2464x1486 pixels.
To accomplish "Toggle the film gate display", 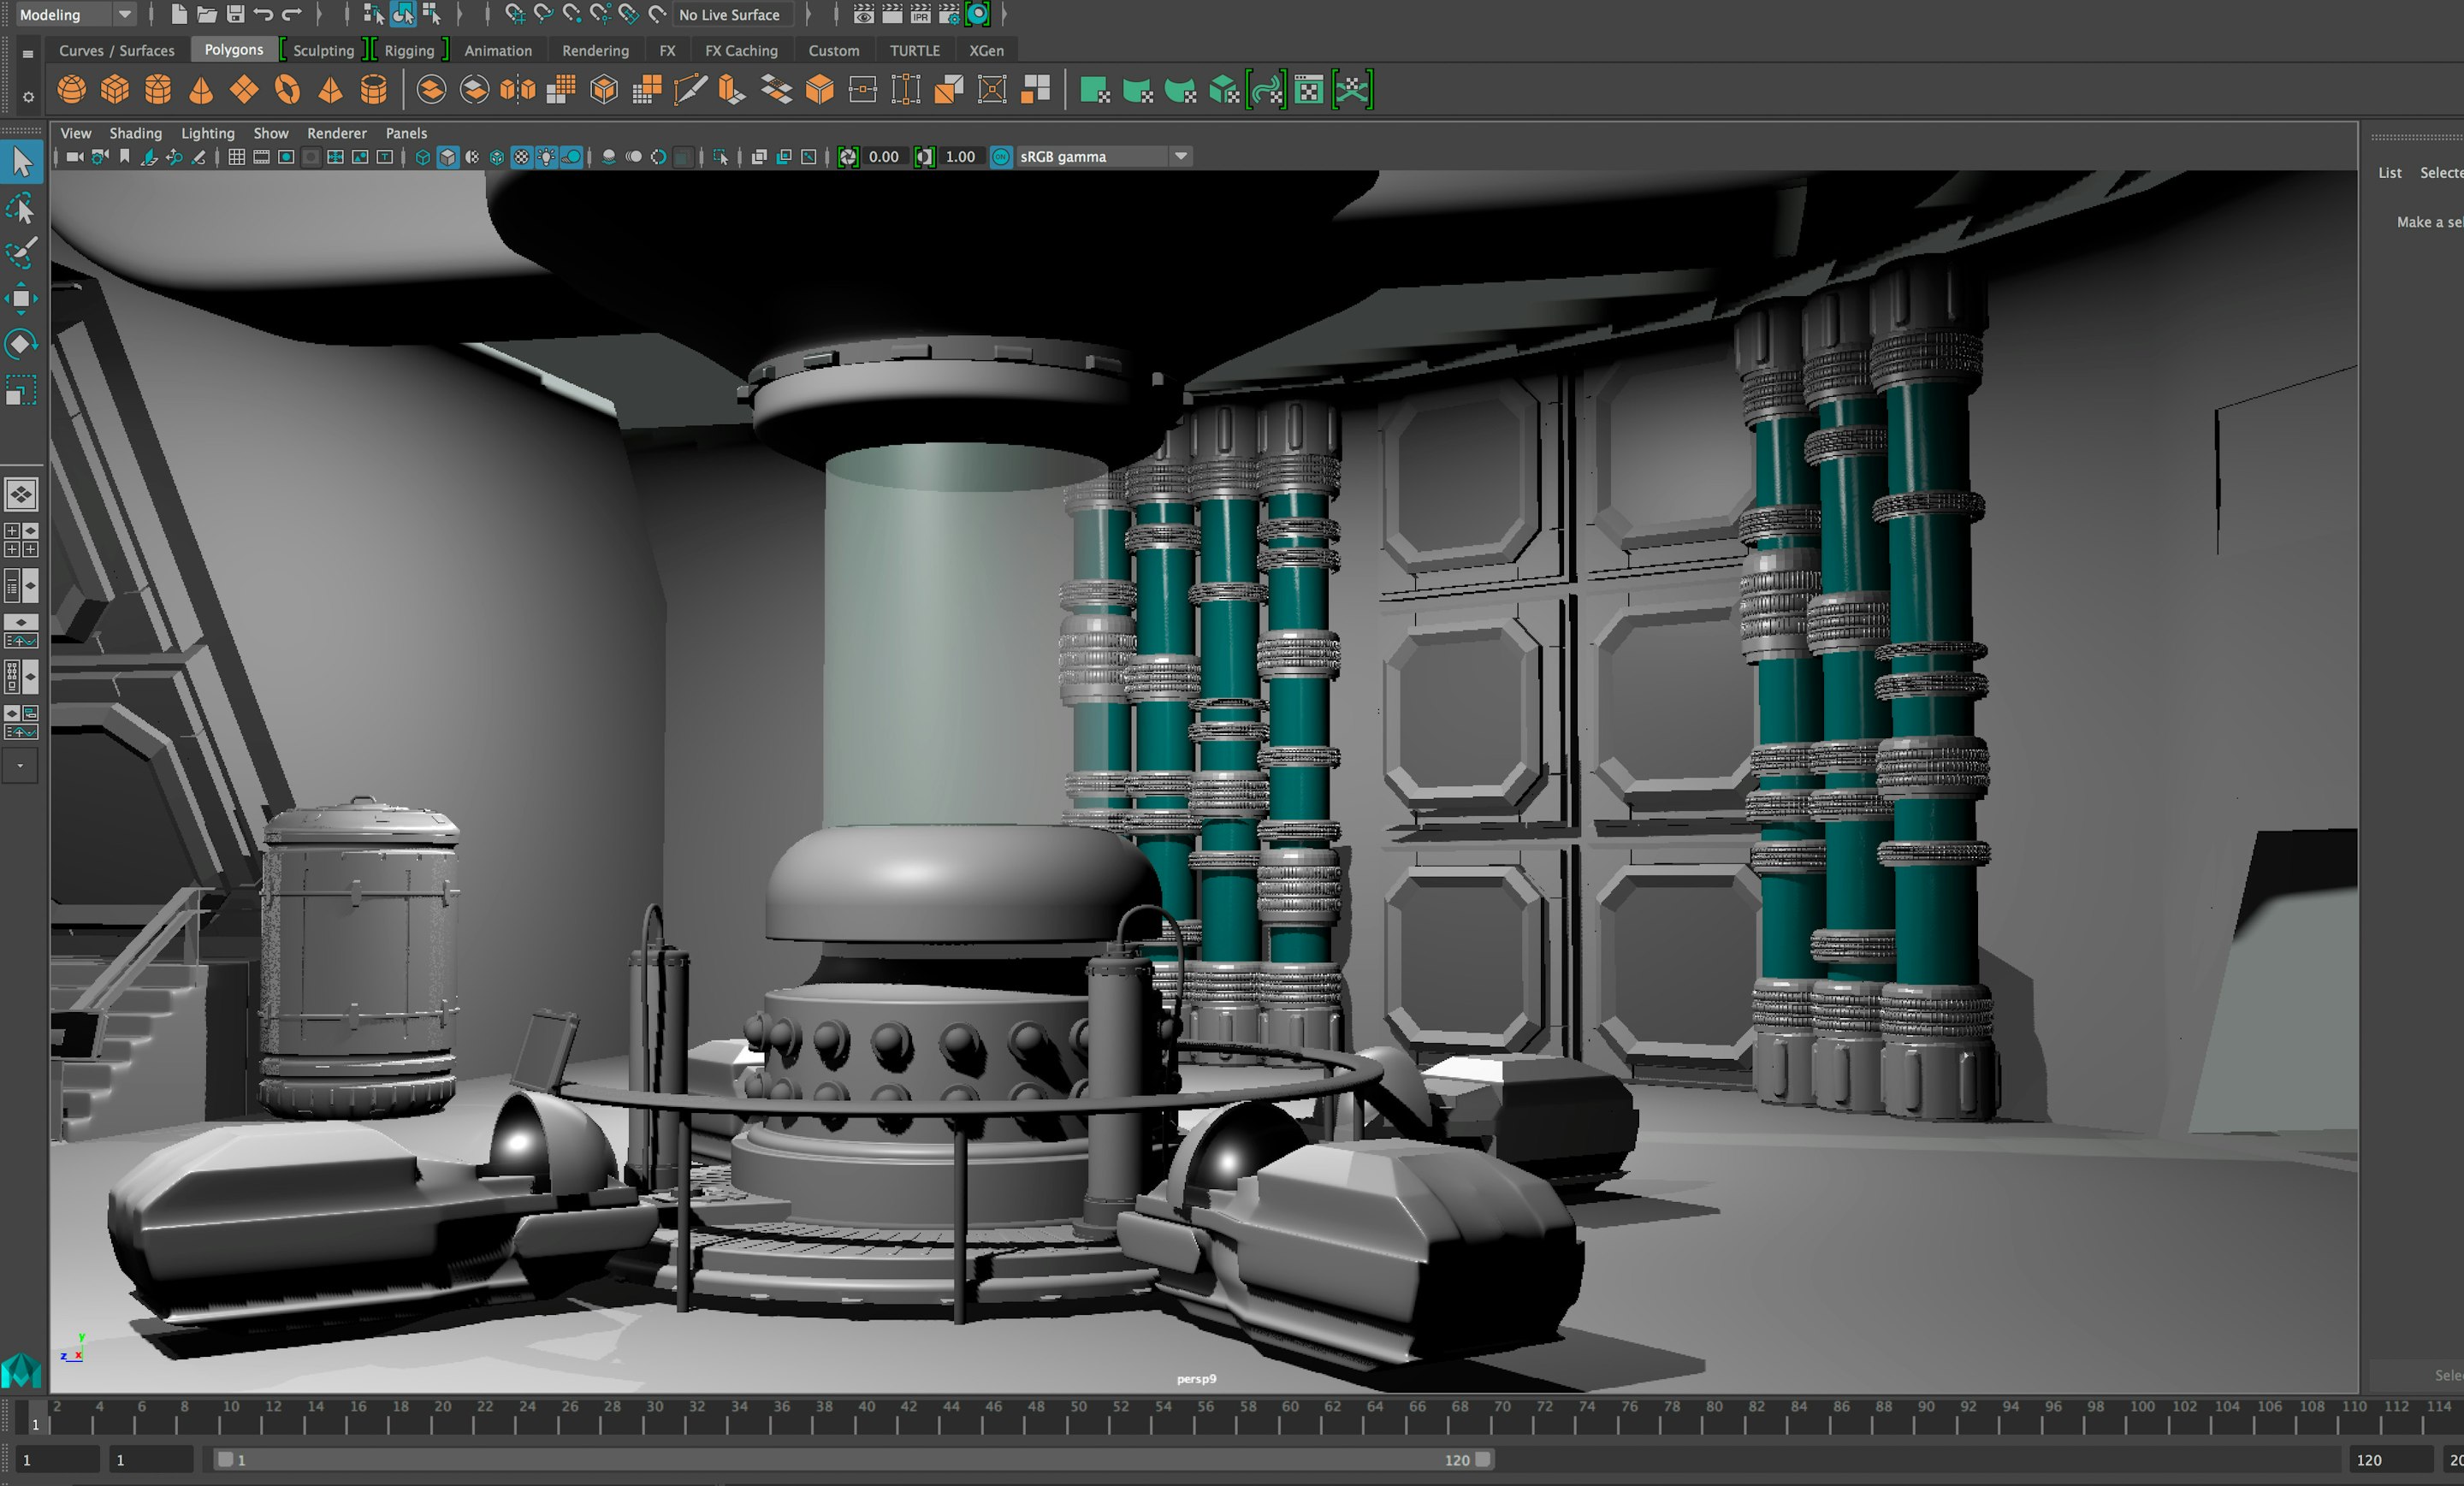I will [261, 157].
